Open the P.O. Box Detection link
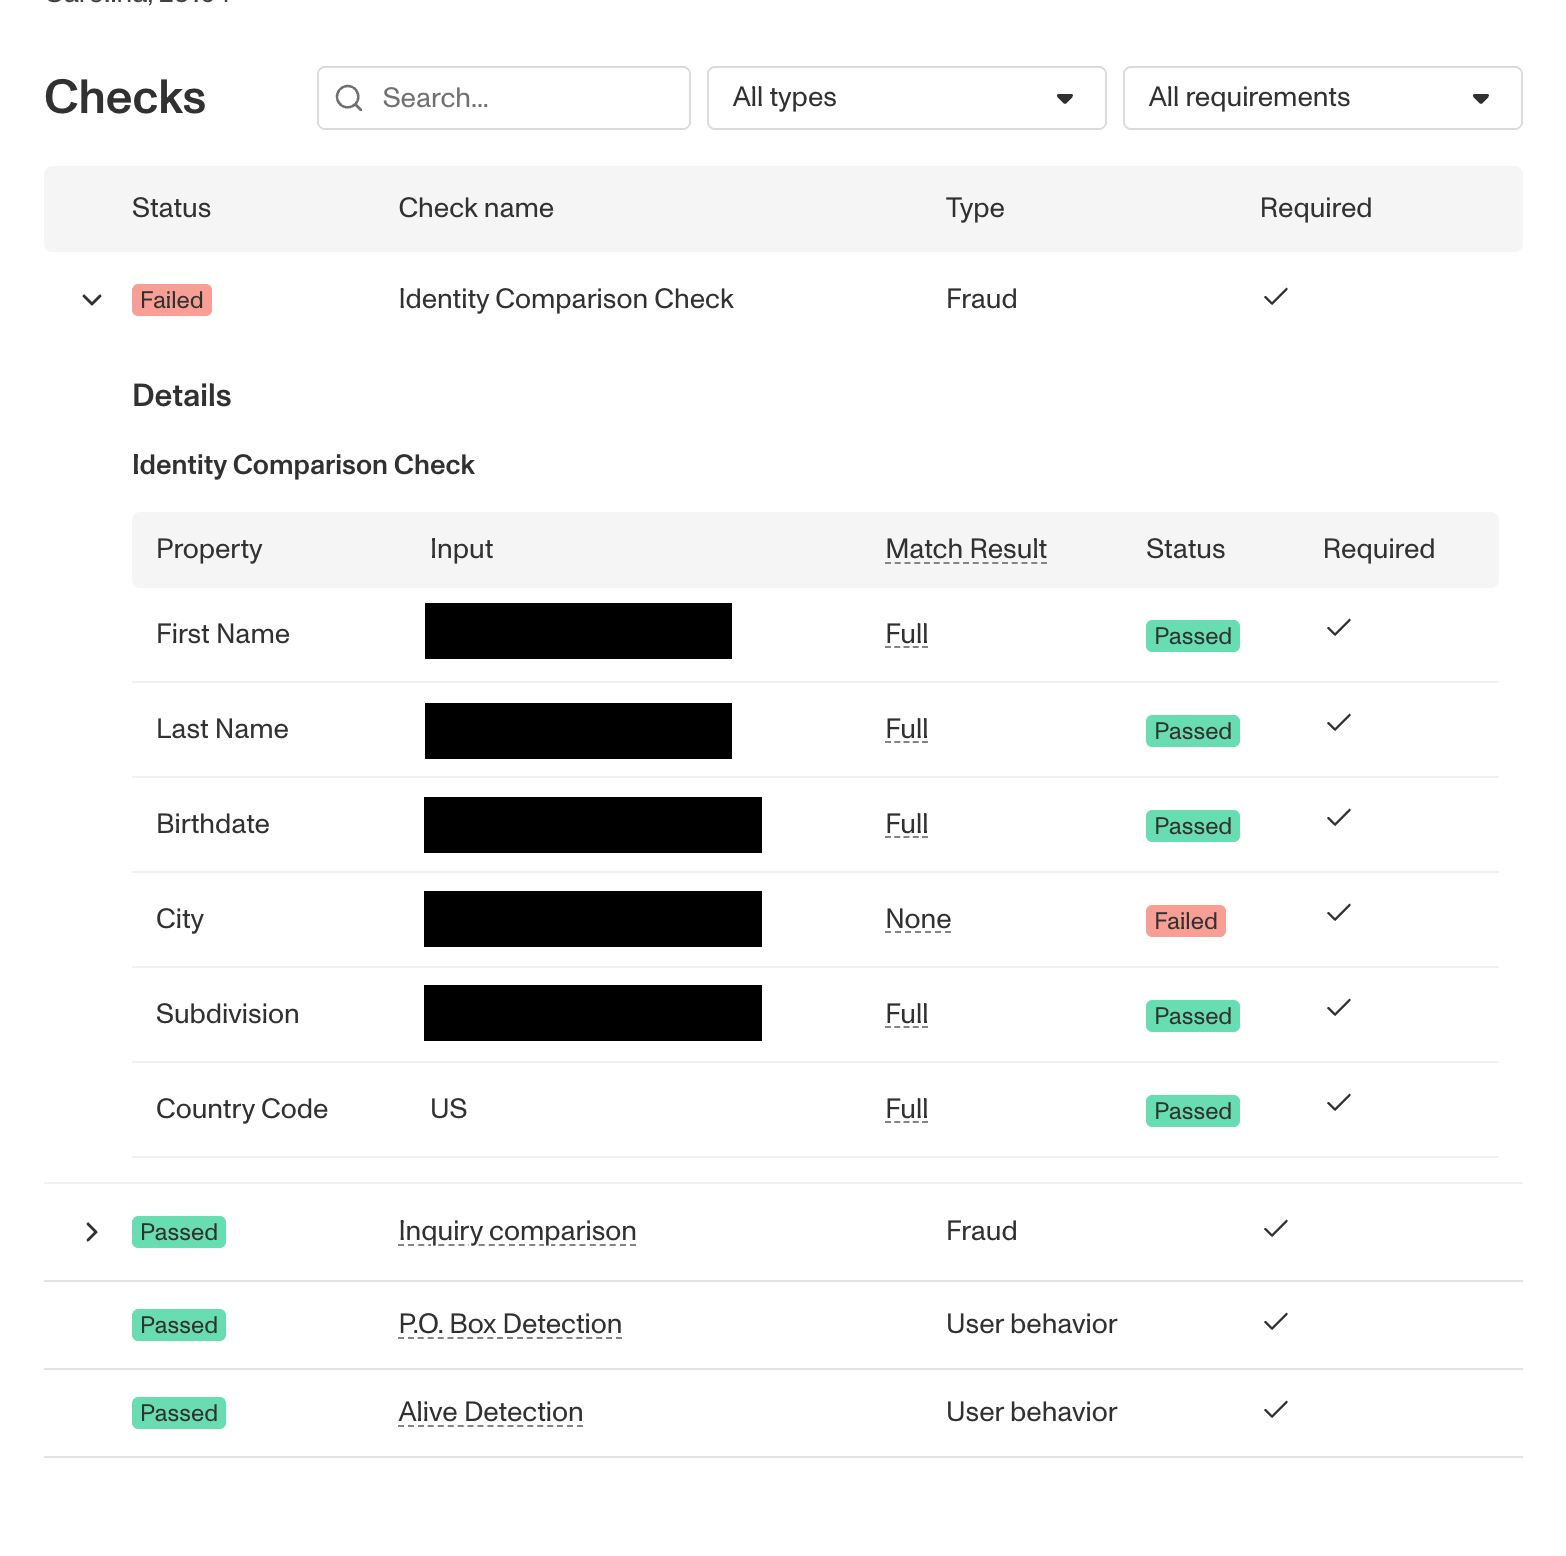Screen dimensions: 1566x1556 point(510,1324)
